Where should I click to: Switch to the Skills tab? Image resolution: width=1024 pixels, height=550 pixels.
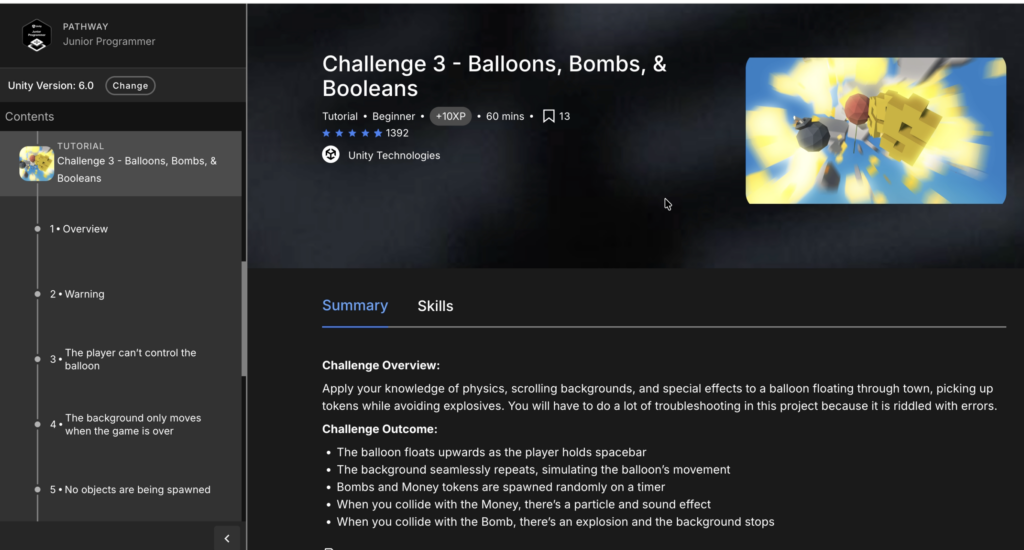click(435, 306)
